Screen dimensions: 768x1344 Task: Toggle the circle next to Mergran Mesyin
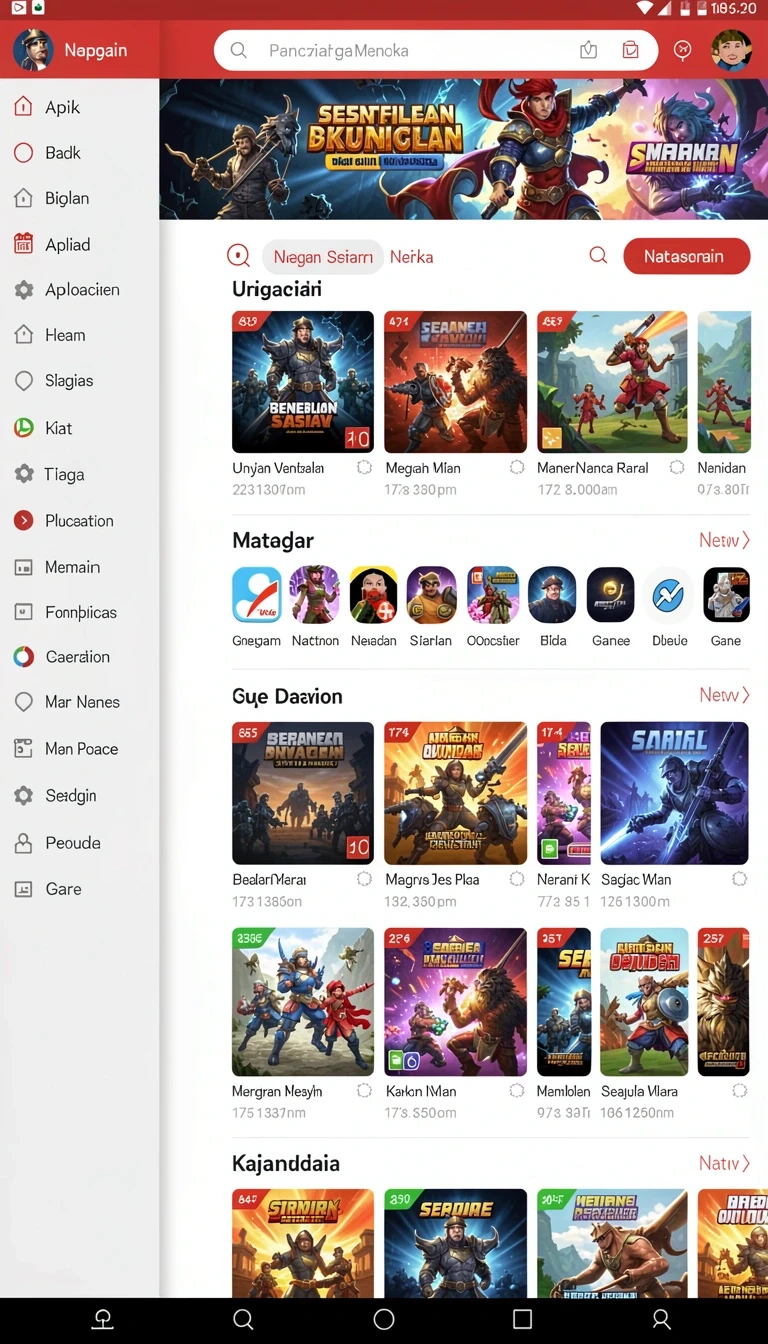click(364, 1091)
